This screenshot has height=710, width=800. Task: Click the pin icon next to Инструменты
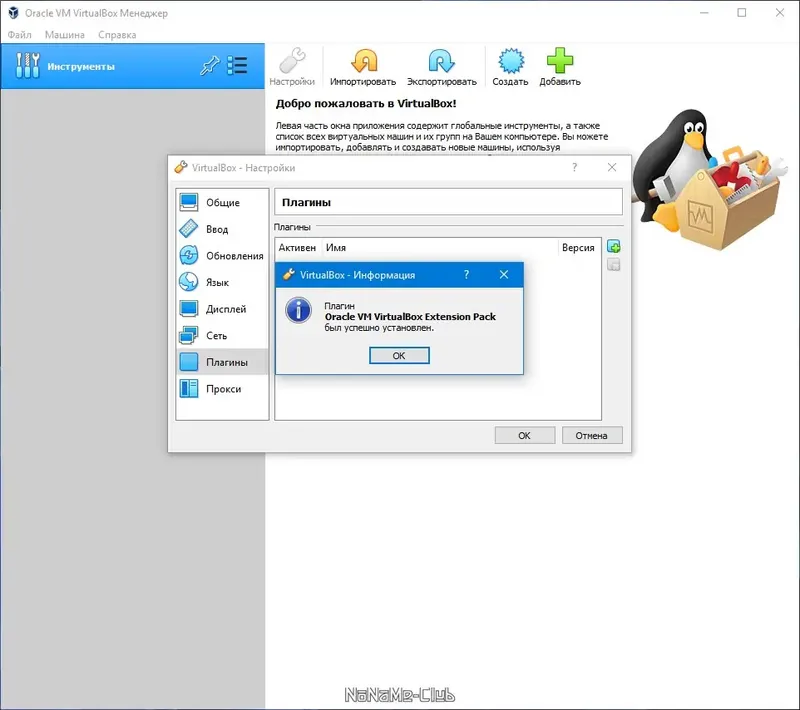(209, 66)
